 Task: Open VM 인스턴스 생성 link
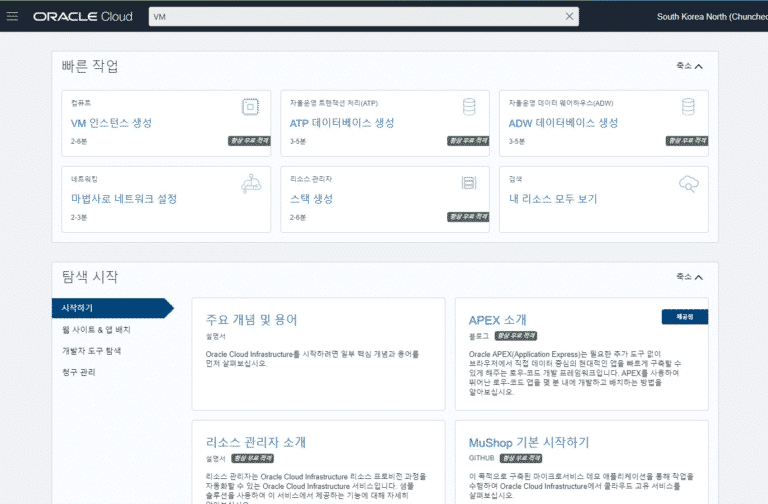point(111,123)
